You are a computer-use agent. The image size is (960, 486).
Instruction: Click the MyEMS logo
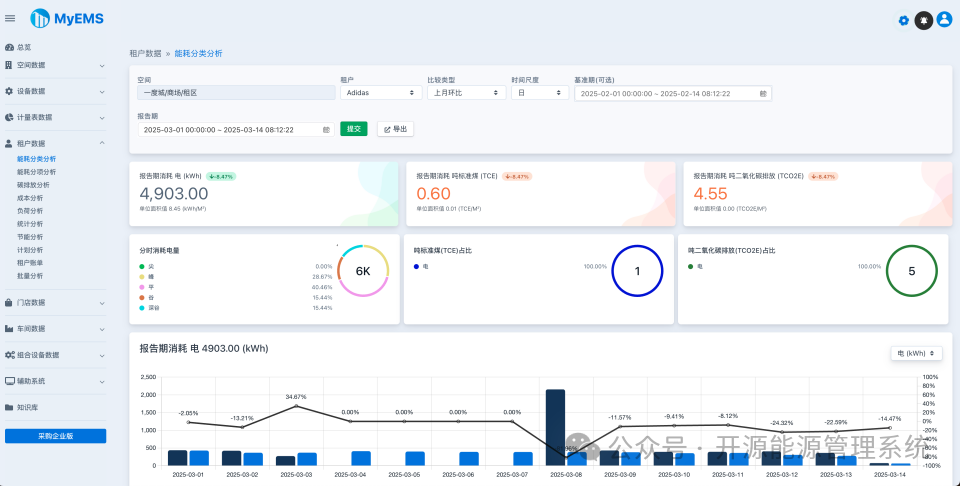pyautogui.click(x=67, y=18)
